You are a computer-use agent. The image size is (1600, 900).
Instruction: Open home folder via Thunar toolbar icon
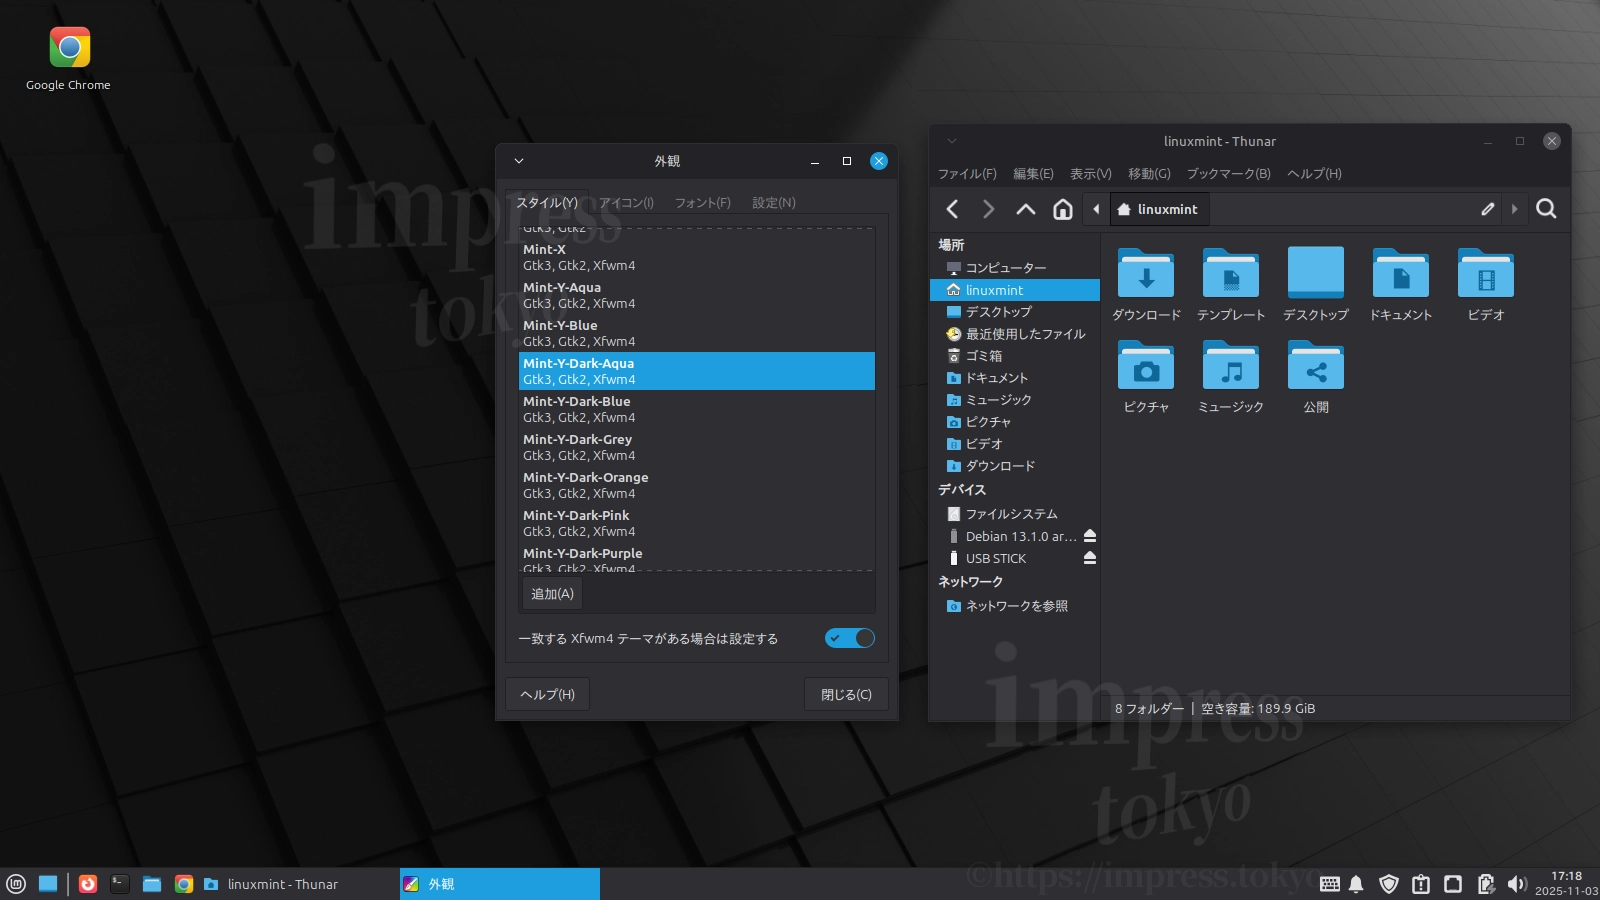pyautogui.click(x=1063, y=209)
